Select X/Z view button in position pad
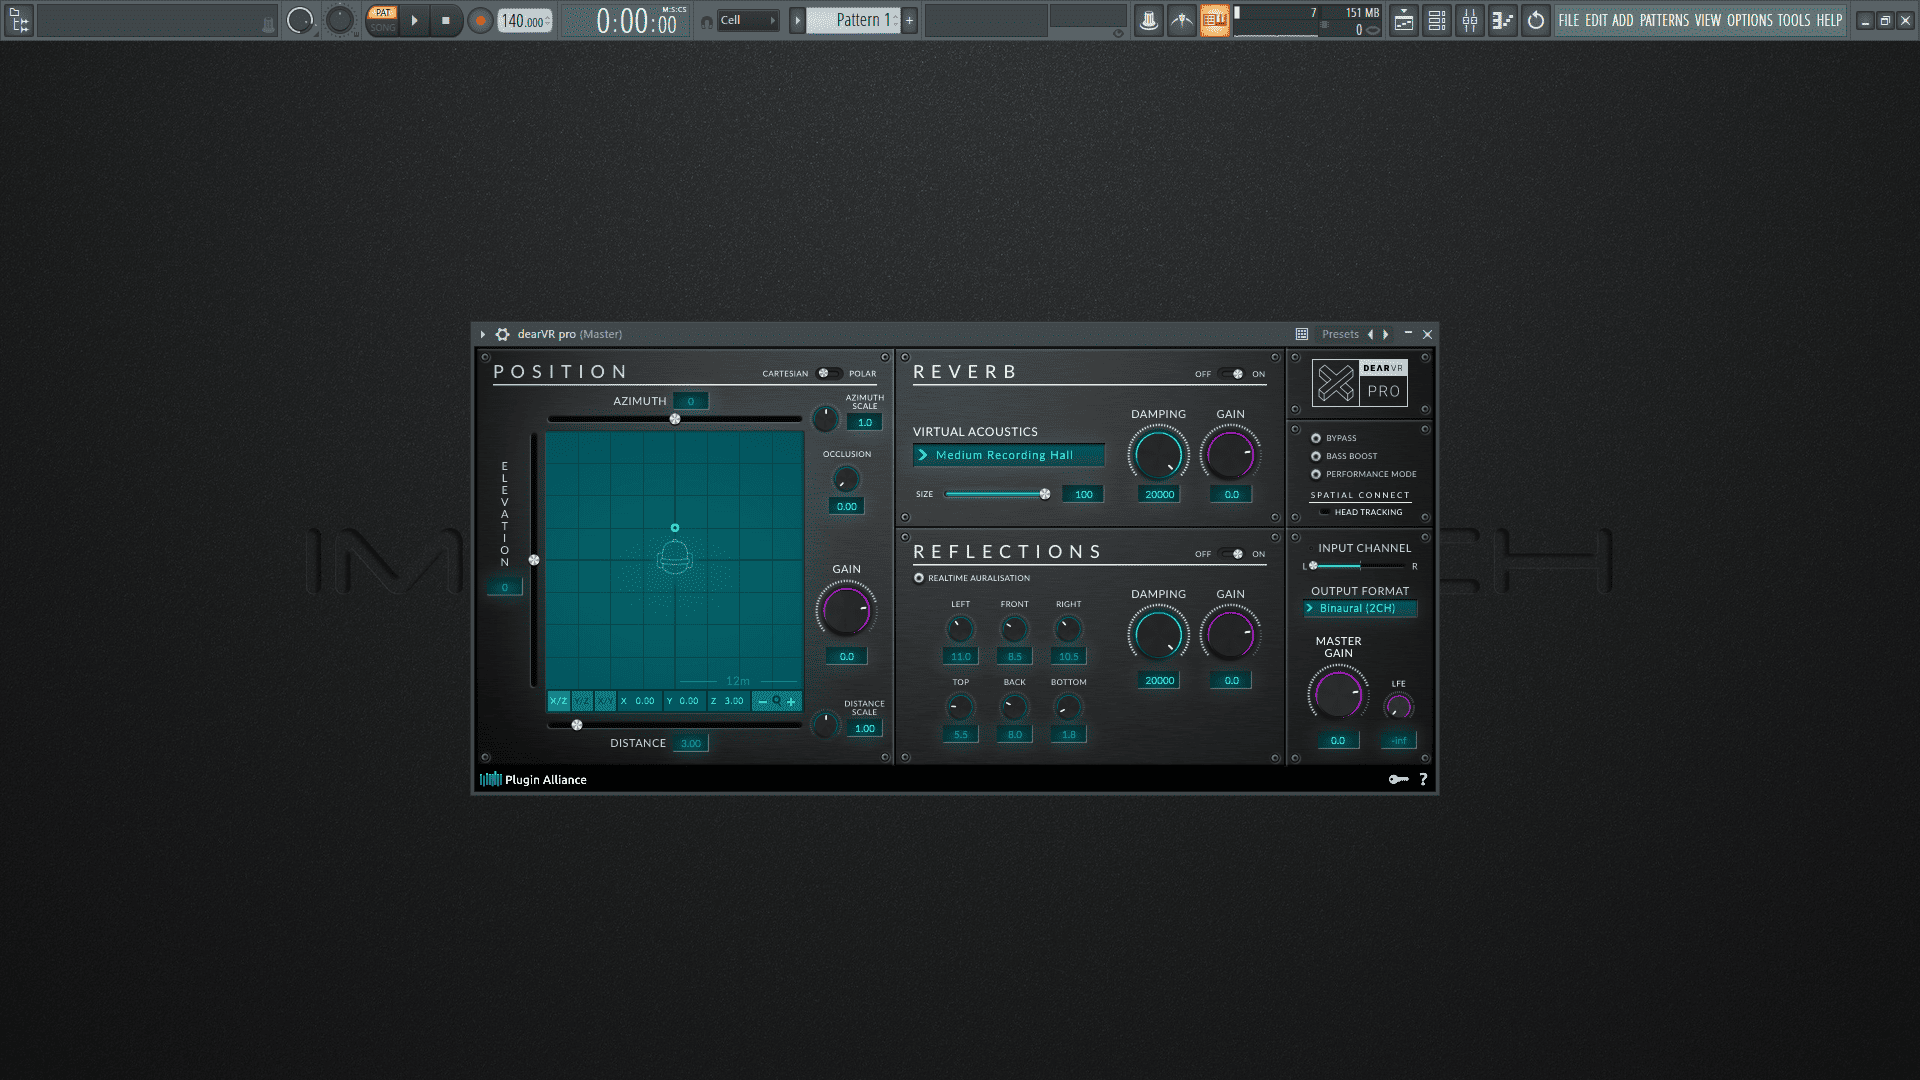Viewport: 1920px width, 1080px height. (558, 701)
